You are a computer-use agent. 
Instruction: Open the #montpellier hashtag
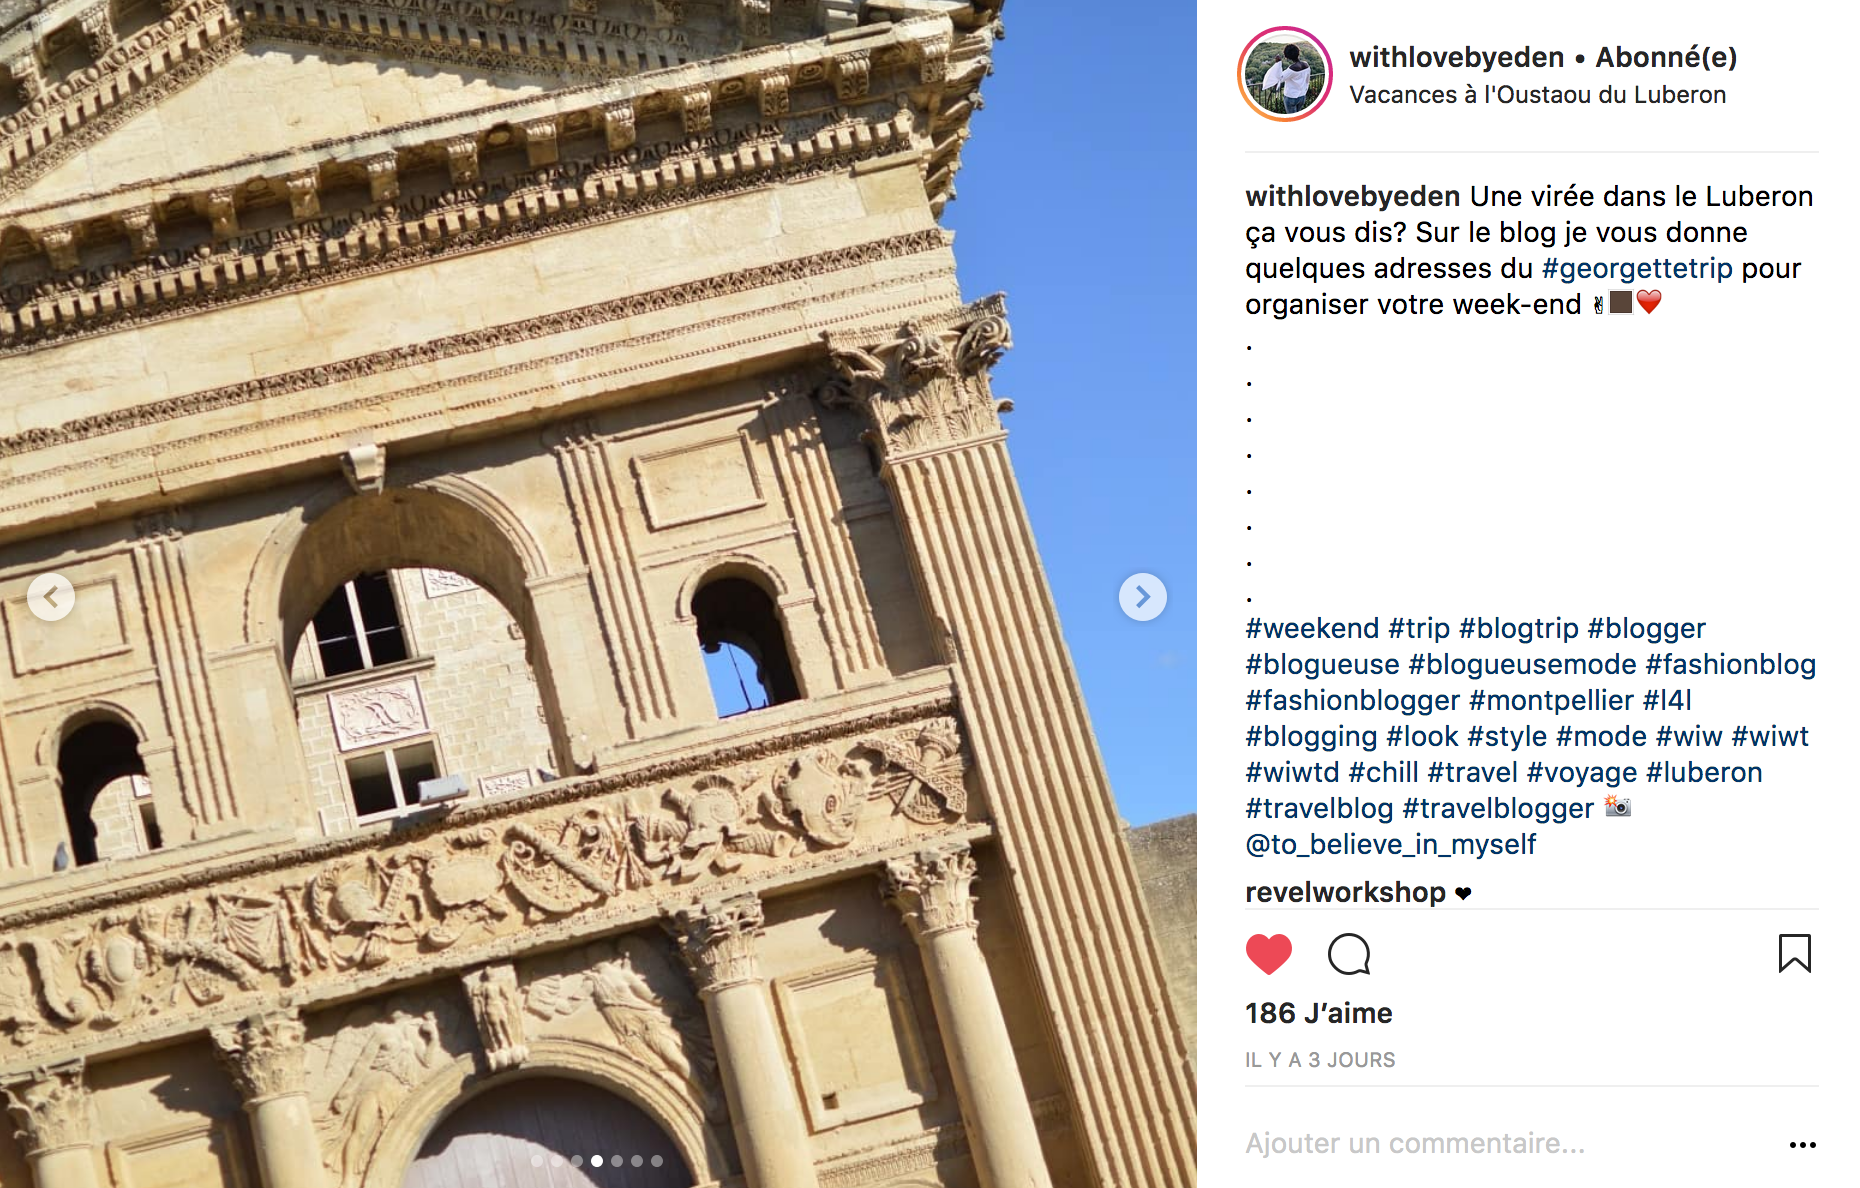[x=1551, y=700]
